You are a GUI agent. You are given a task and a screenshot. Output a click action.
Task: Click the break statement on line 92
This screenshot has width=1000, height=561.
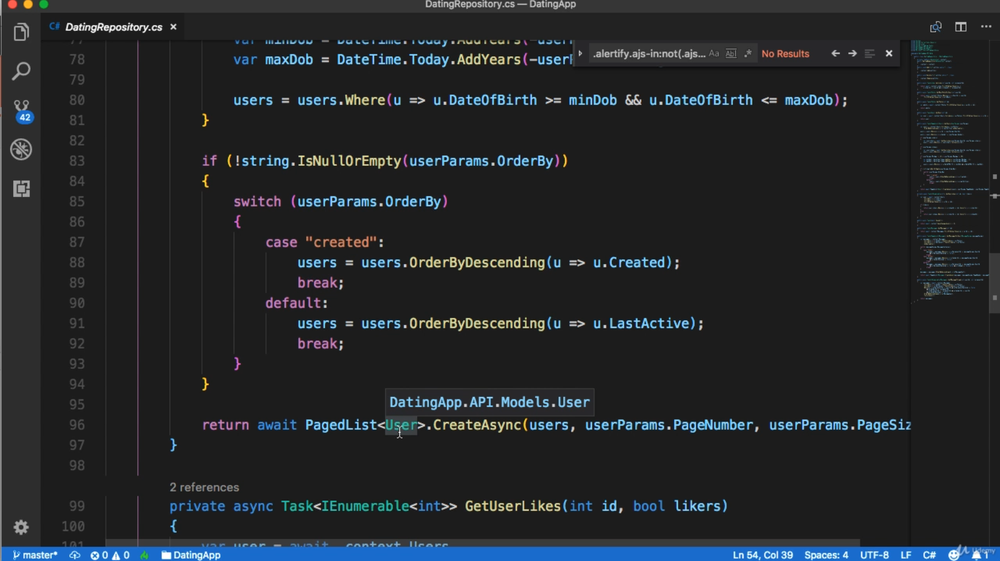[x=320, y=344]
